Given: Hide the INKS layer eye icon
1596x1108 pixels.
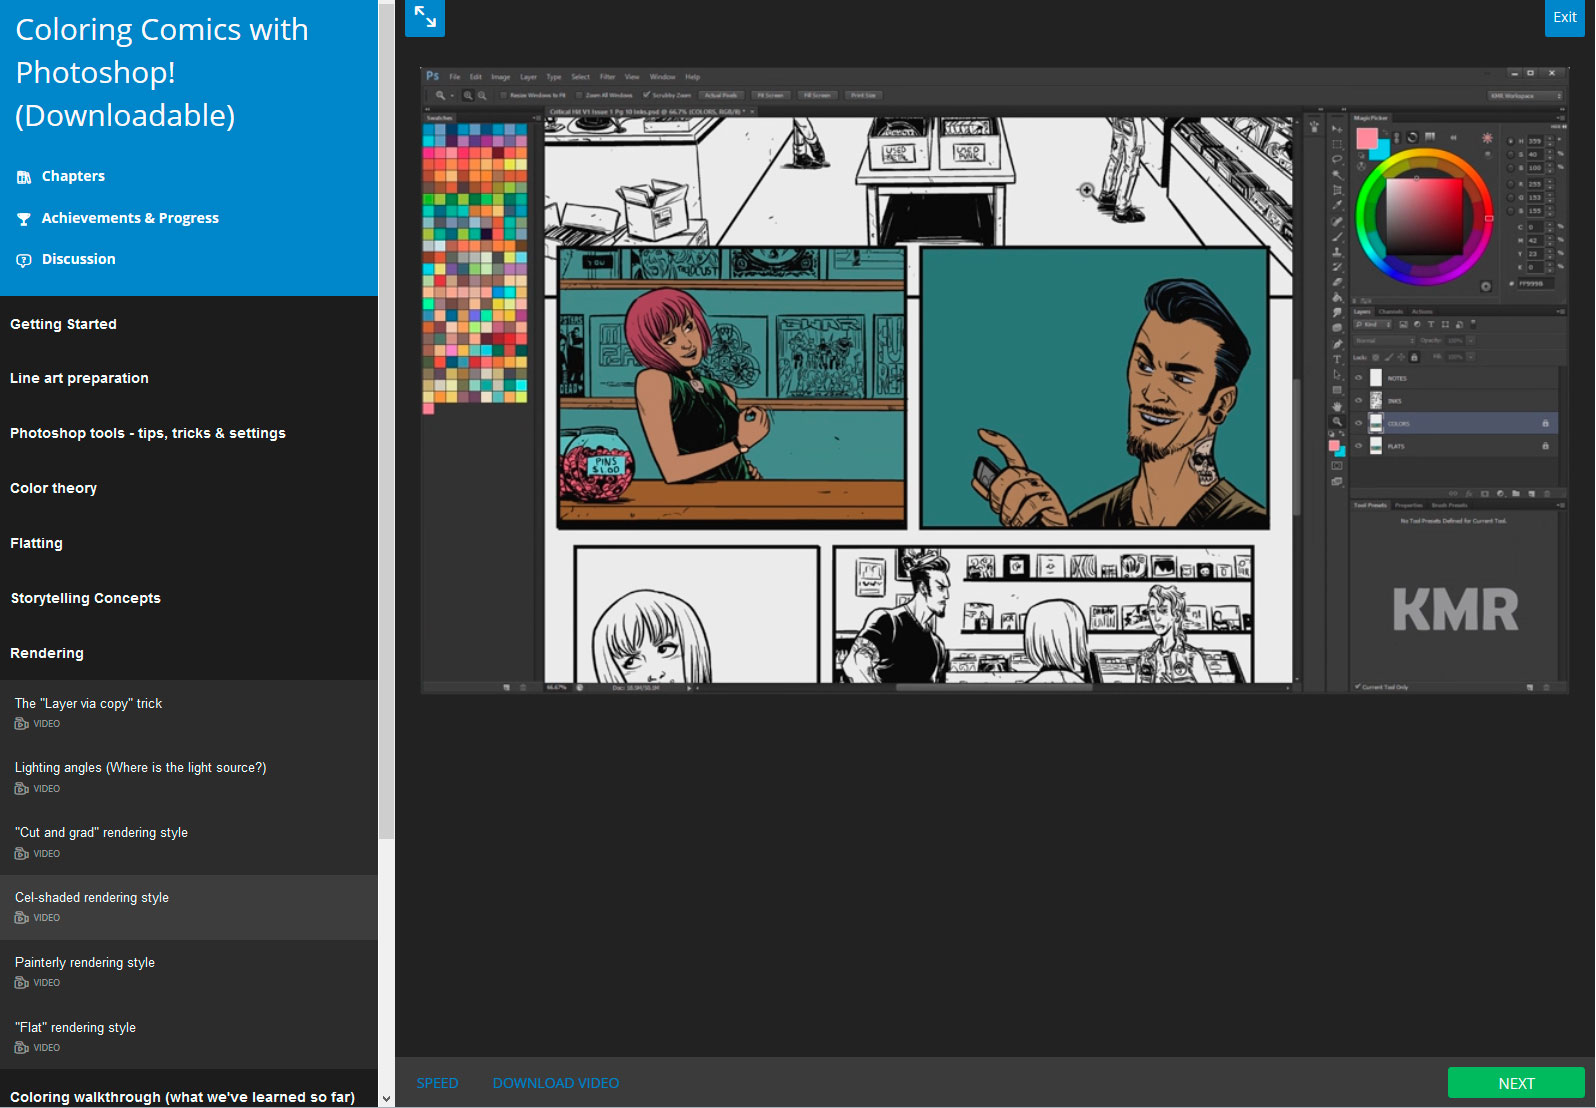Looking at the screenshot, I should [x=1358, y=401].
